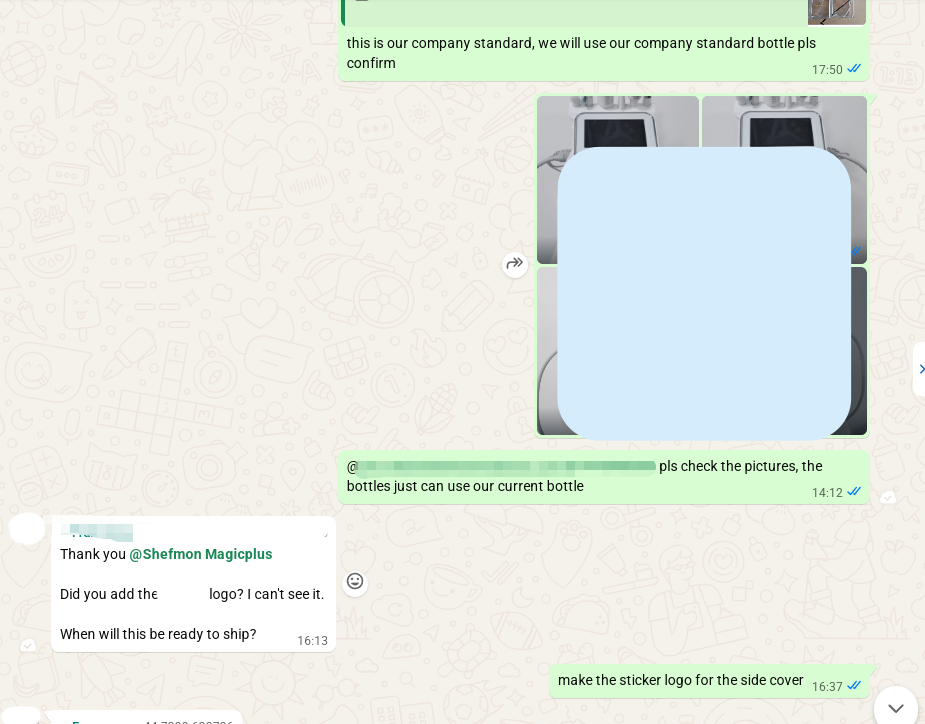Select the text "When will this be ready to ship?"

tap(158, 634)
